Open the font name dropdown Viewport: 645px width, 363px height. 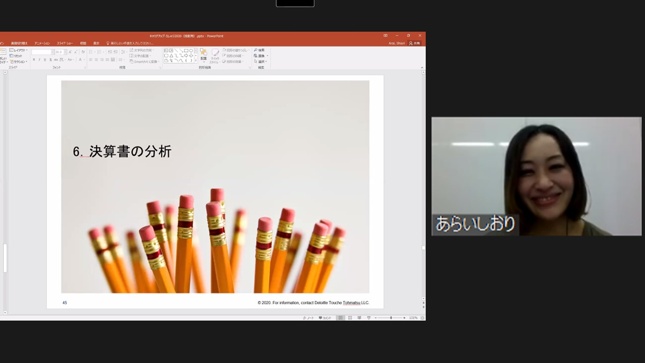click(43, 52)
